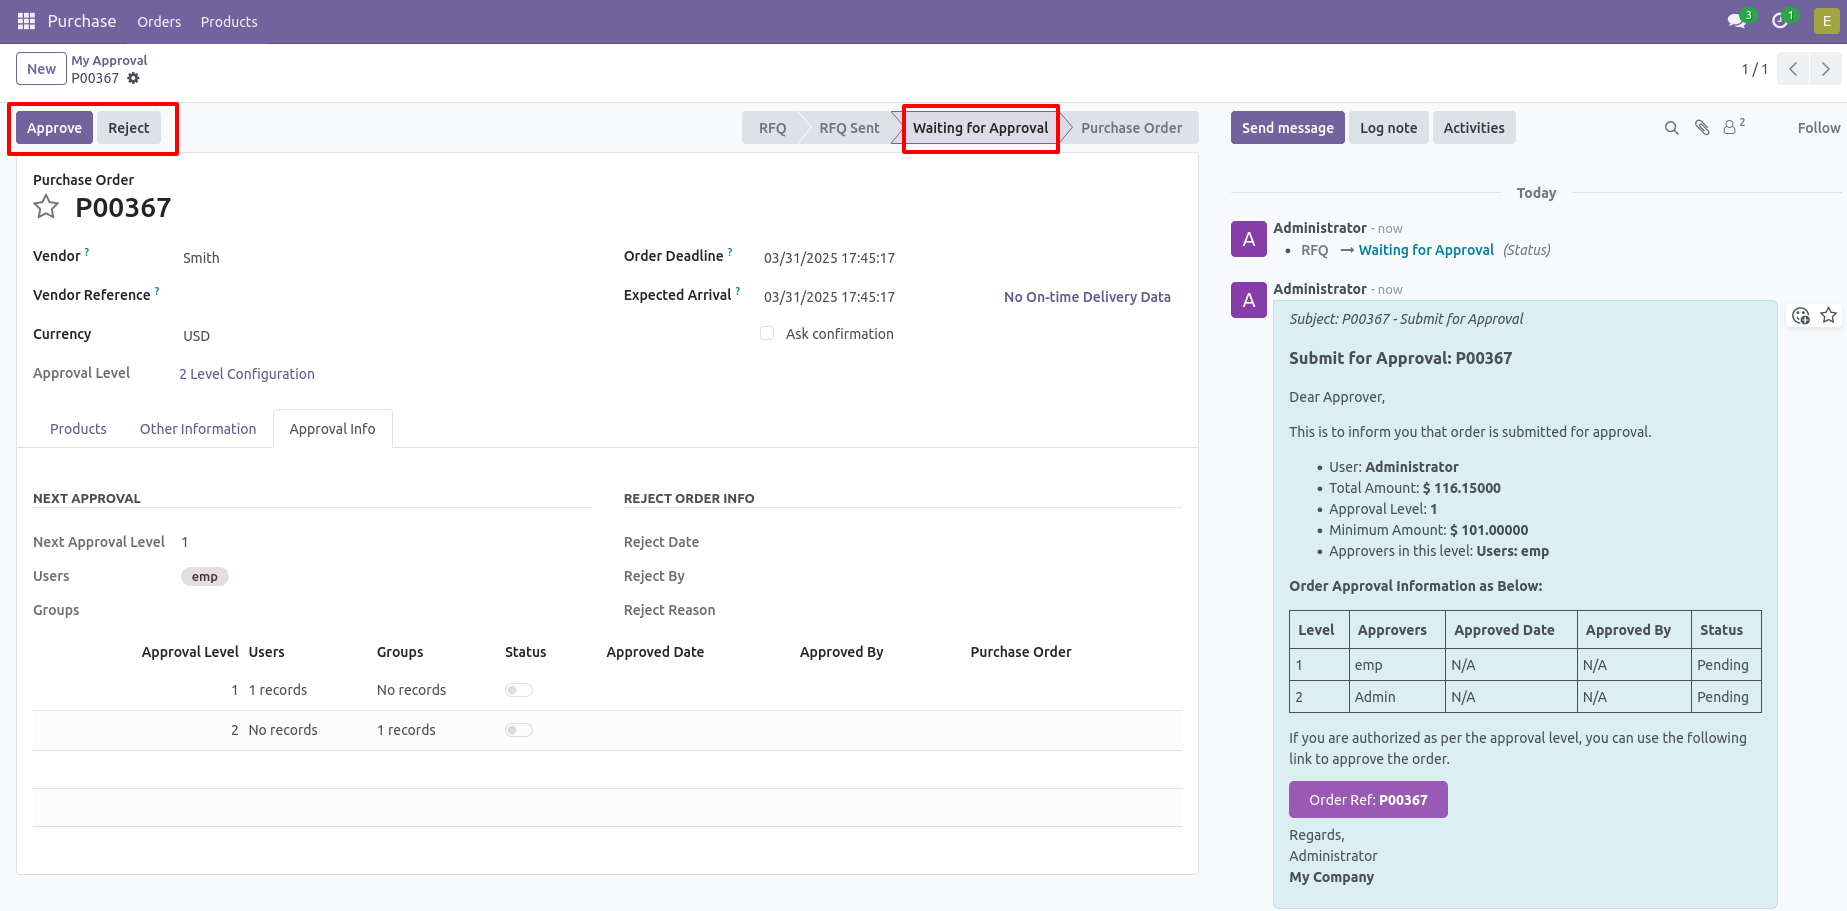Search messages with the magnifier icon

click(x=1671, y=128)
